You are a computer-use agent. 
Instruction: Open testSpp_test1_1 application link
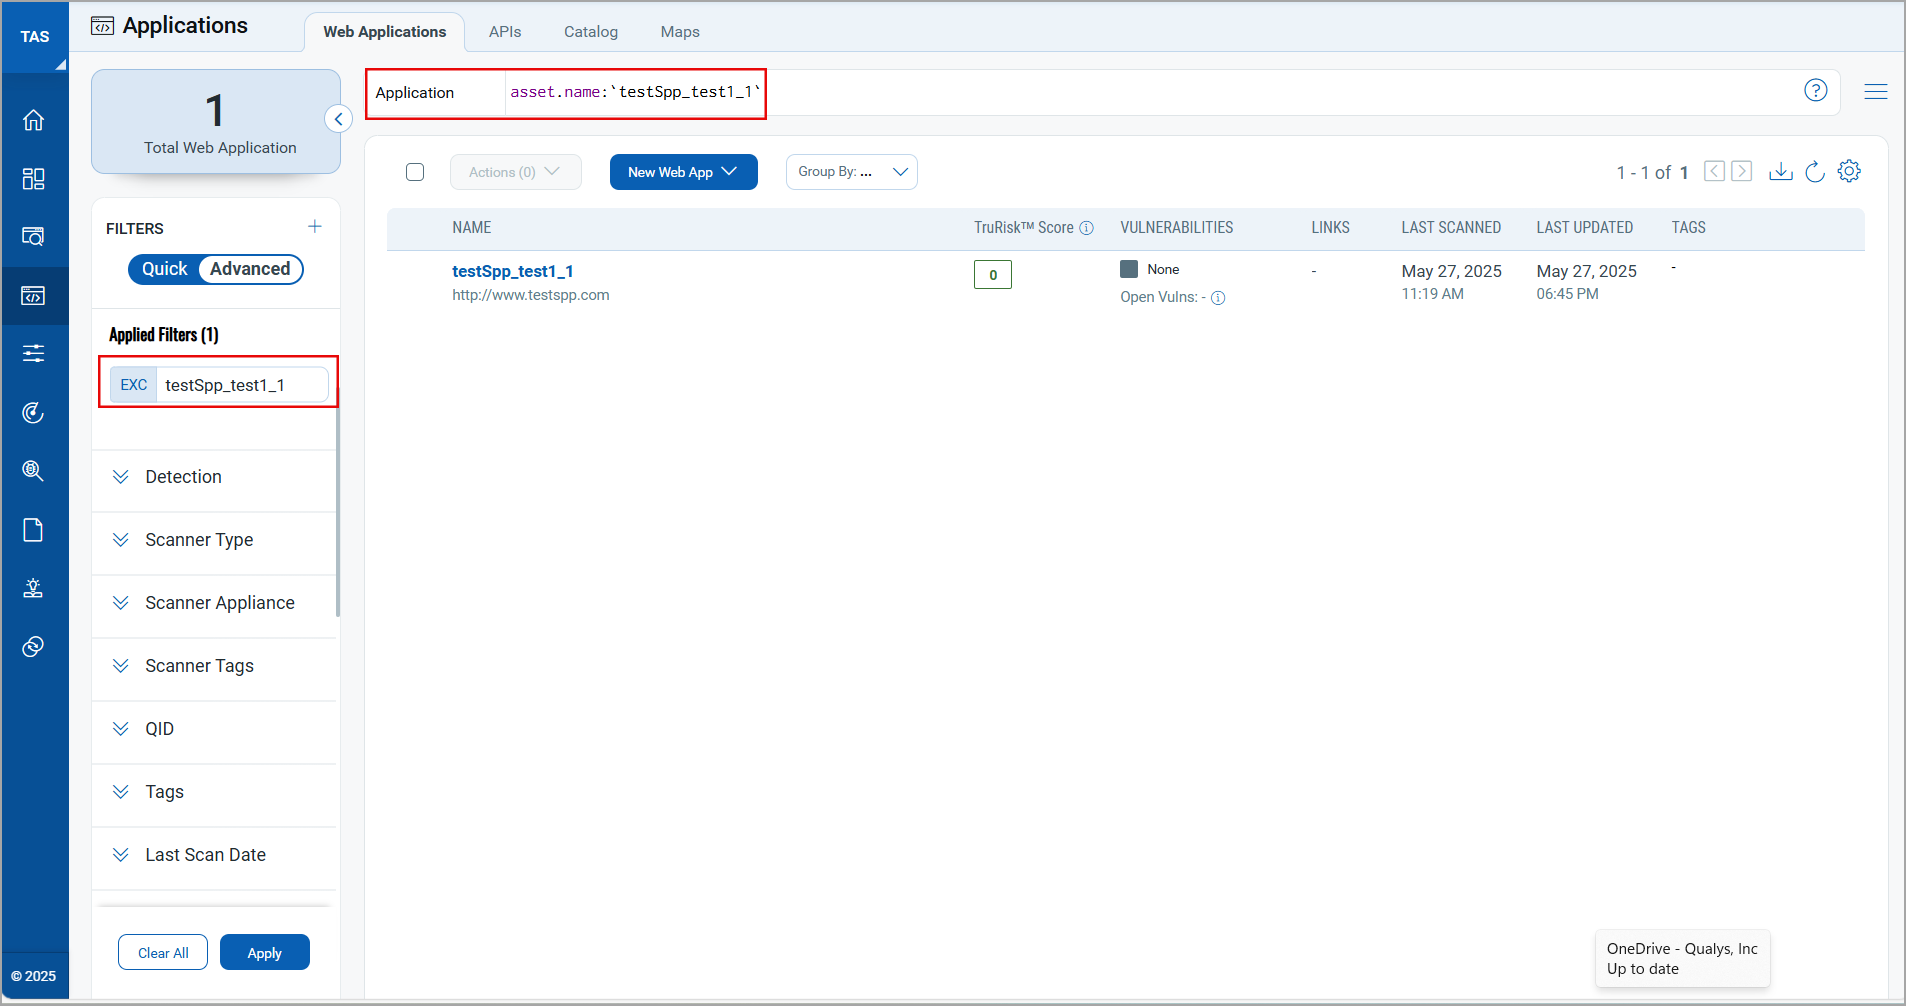tap(513, 271)
